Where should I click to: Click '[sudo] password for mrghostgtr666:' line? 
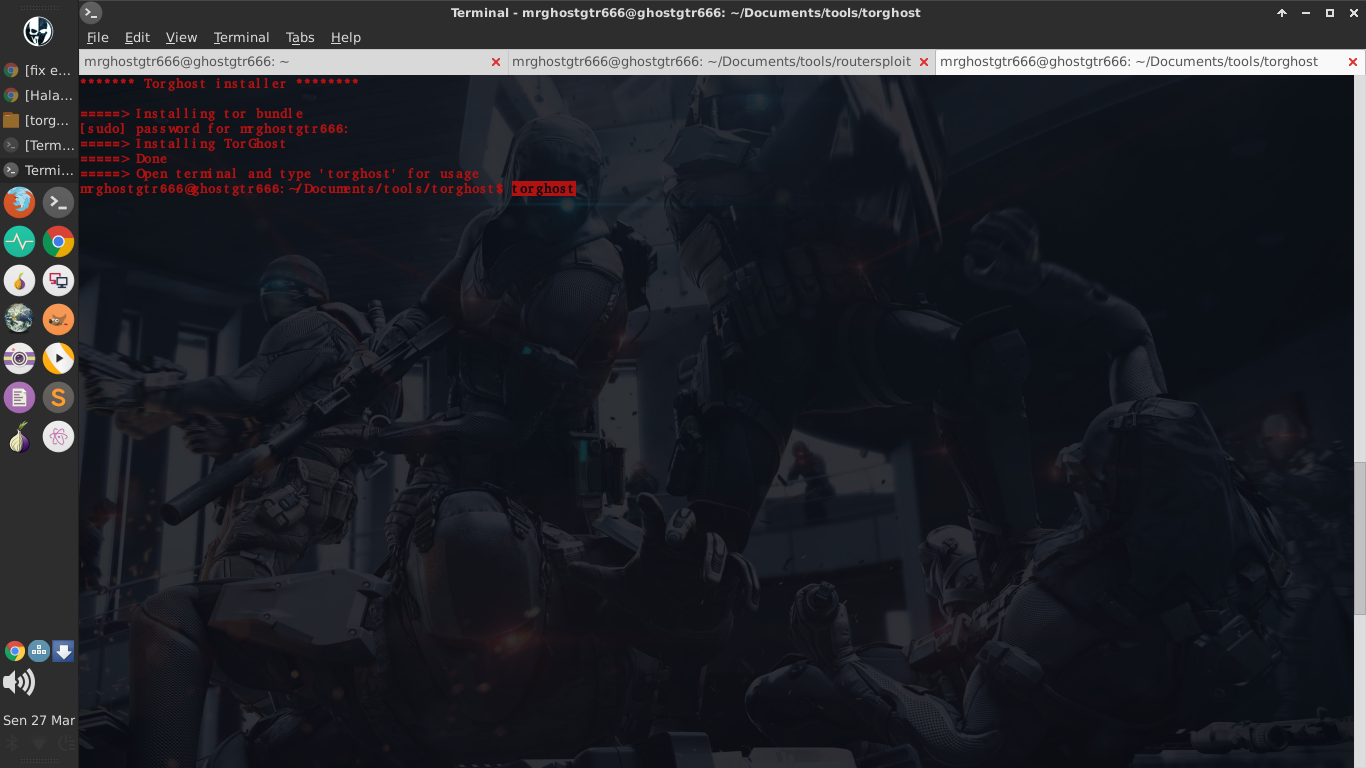[x=215, y=129]
